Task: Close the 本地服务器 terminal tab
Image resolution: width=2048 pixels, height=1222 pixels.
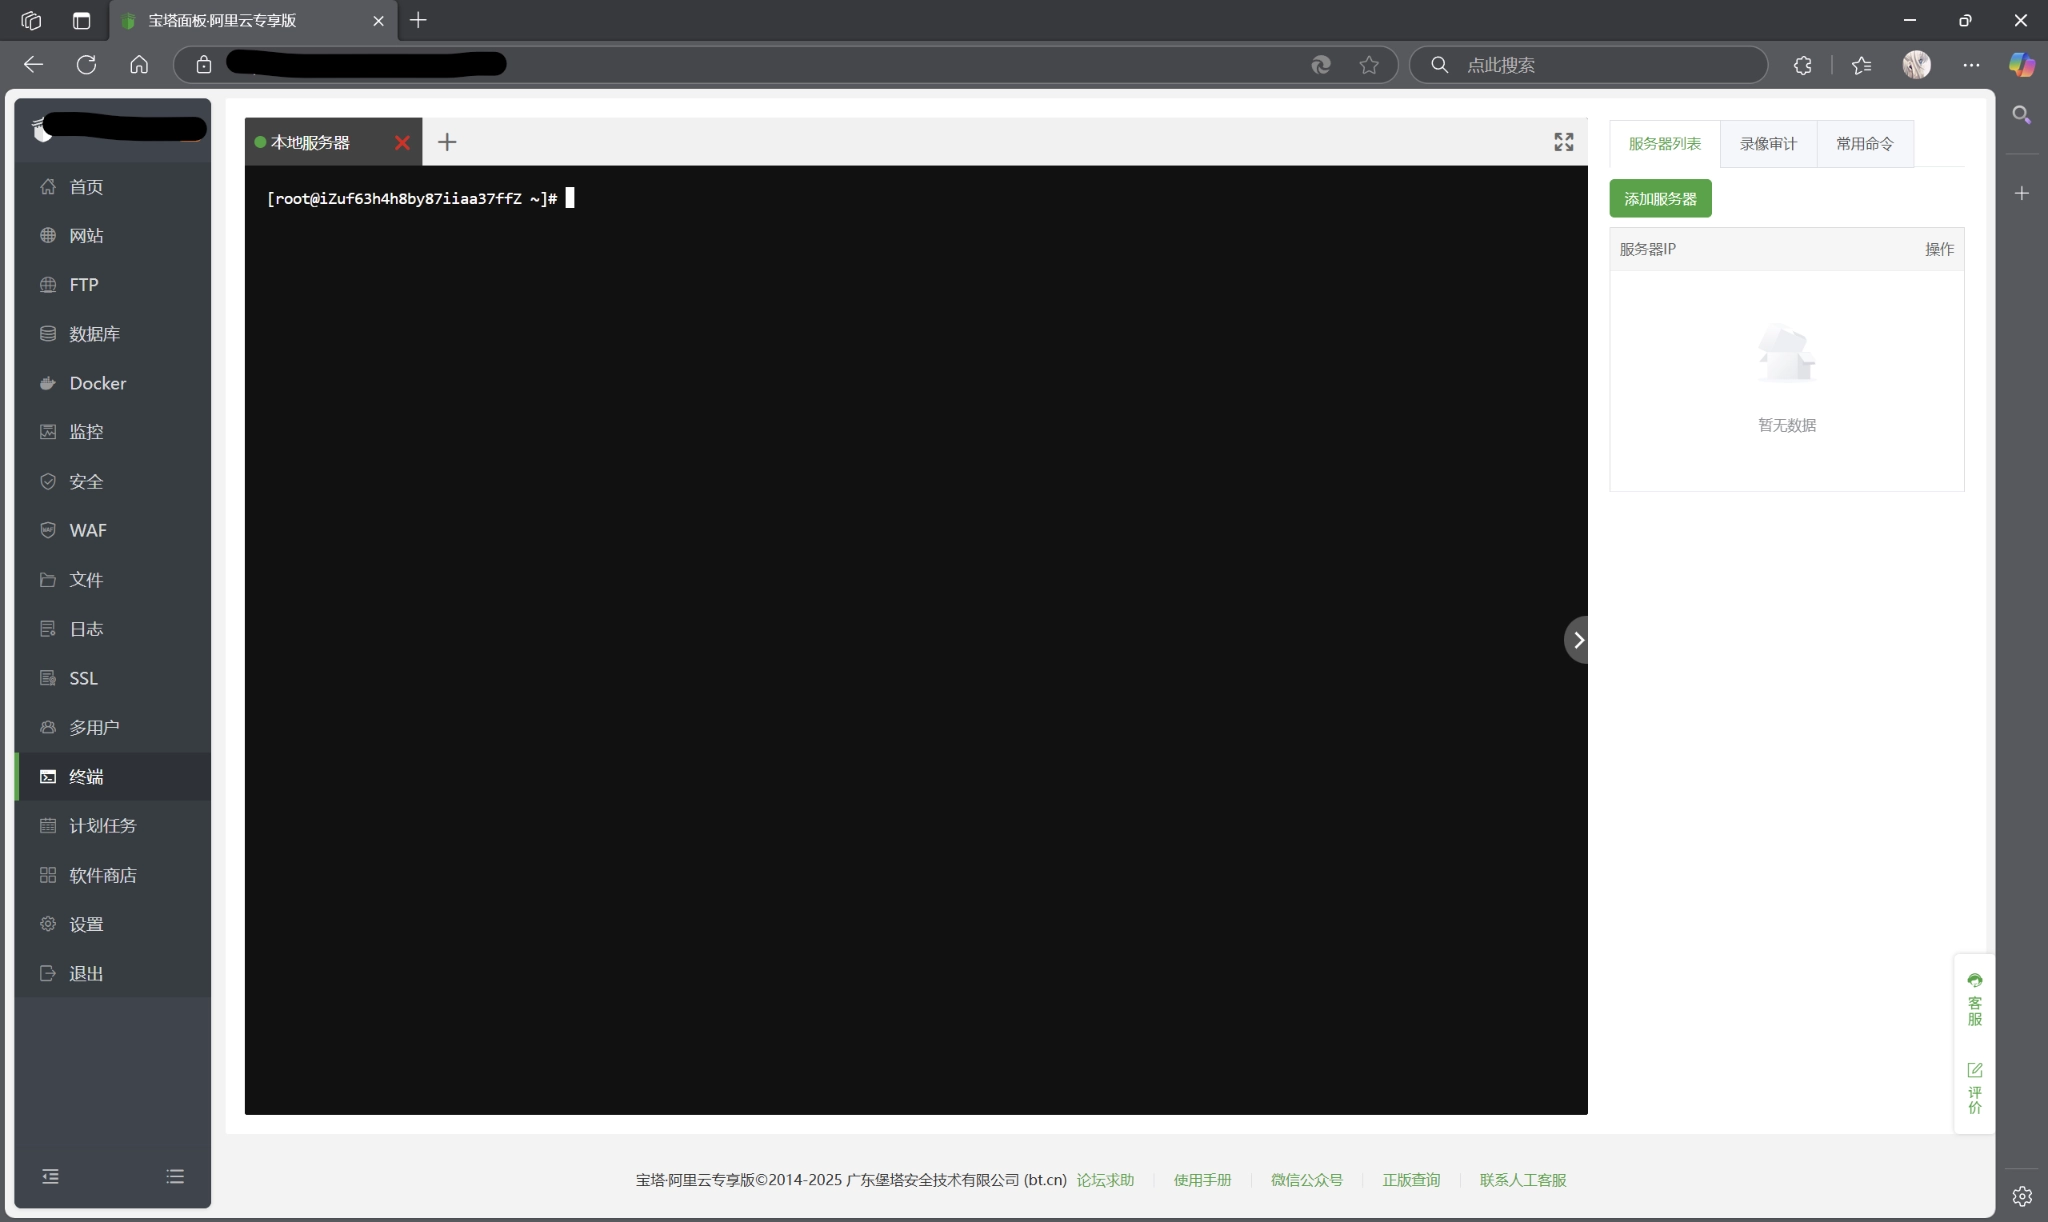Action: (x=402, y=143)
